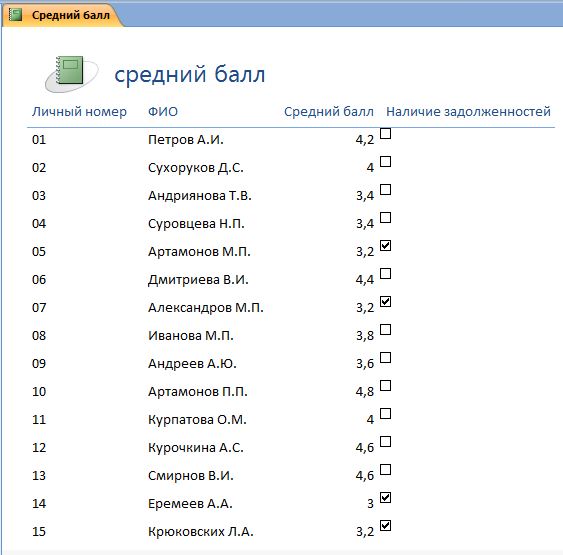Tick the debt checkbox for Дмитриева В.И.
The image size is (563, 555).
(385, 274)
